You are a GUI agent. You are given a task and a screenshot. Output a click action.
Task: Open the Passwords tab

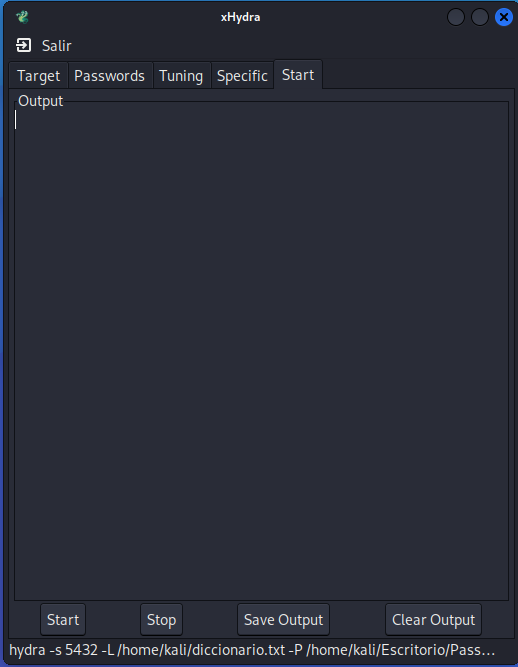tap(109, 76)
